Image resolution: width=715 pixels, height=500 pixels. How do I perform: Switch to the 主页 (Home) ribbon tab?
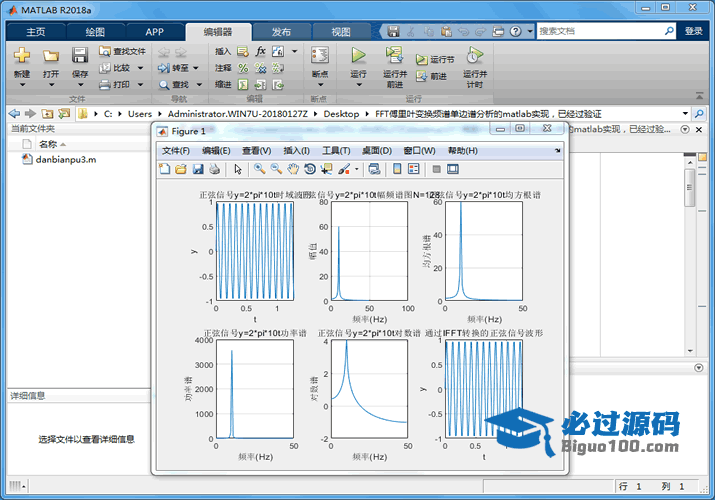pos(36,32)
